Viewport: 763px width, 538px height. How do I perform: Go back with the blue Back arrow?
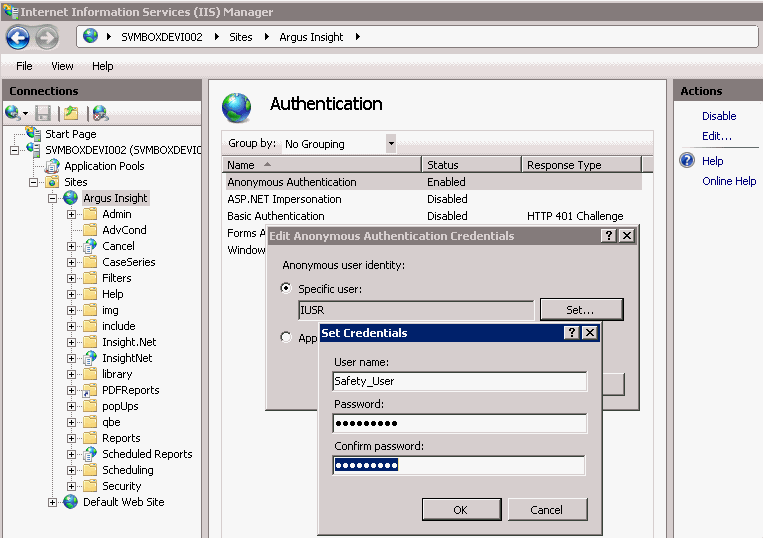pyautogui.click(x=18, y=37)
